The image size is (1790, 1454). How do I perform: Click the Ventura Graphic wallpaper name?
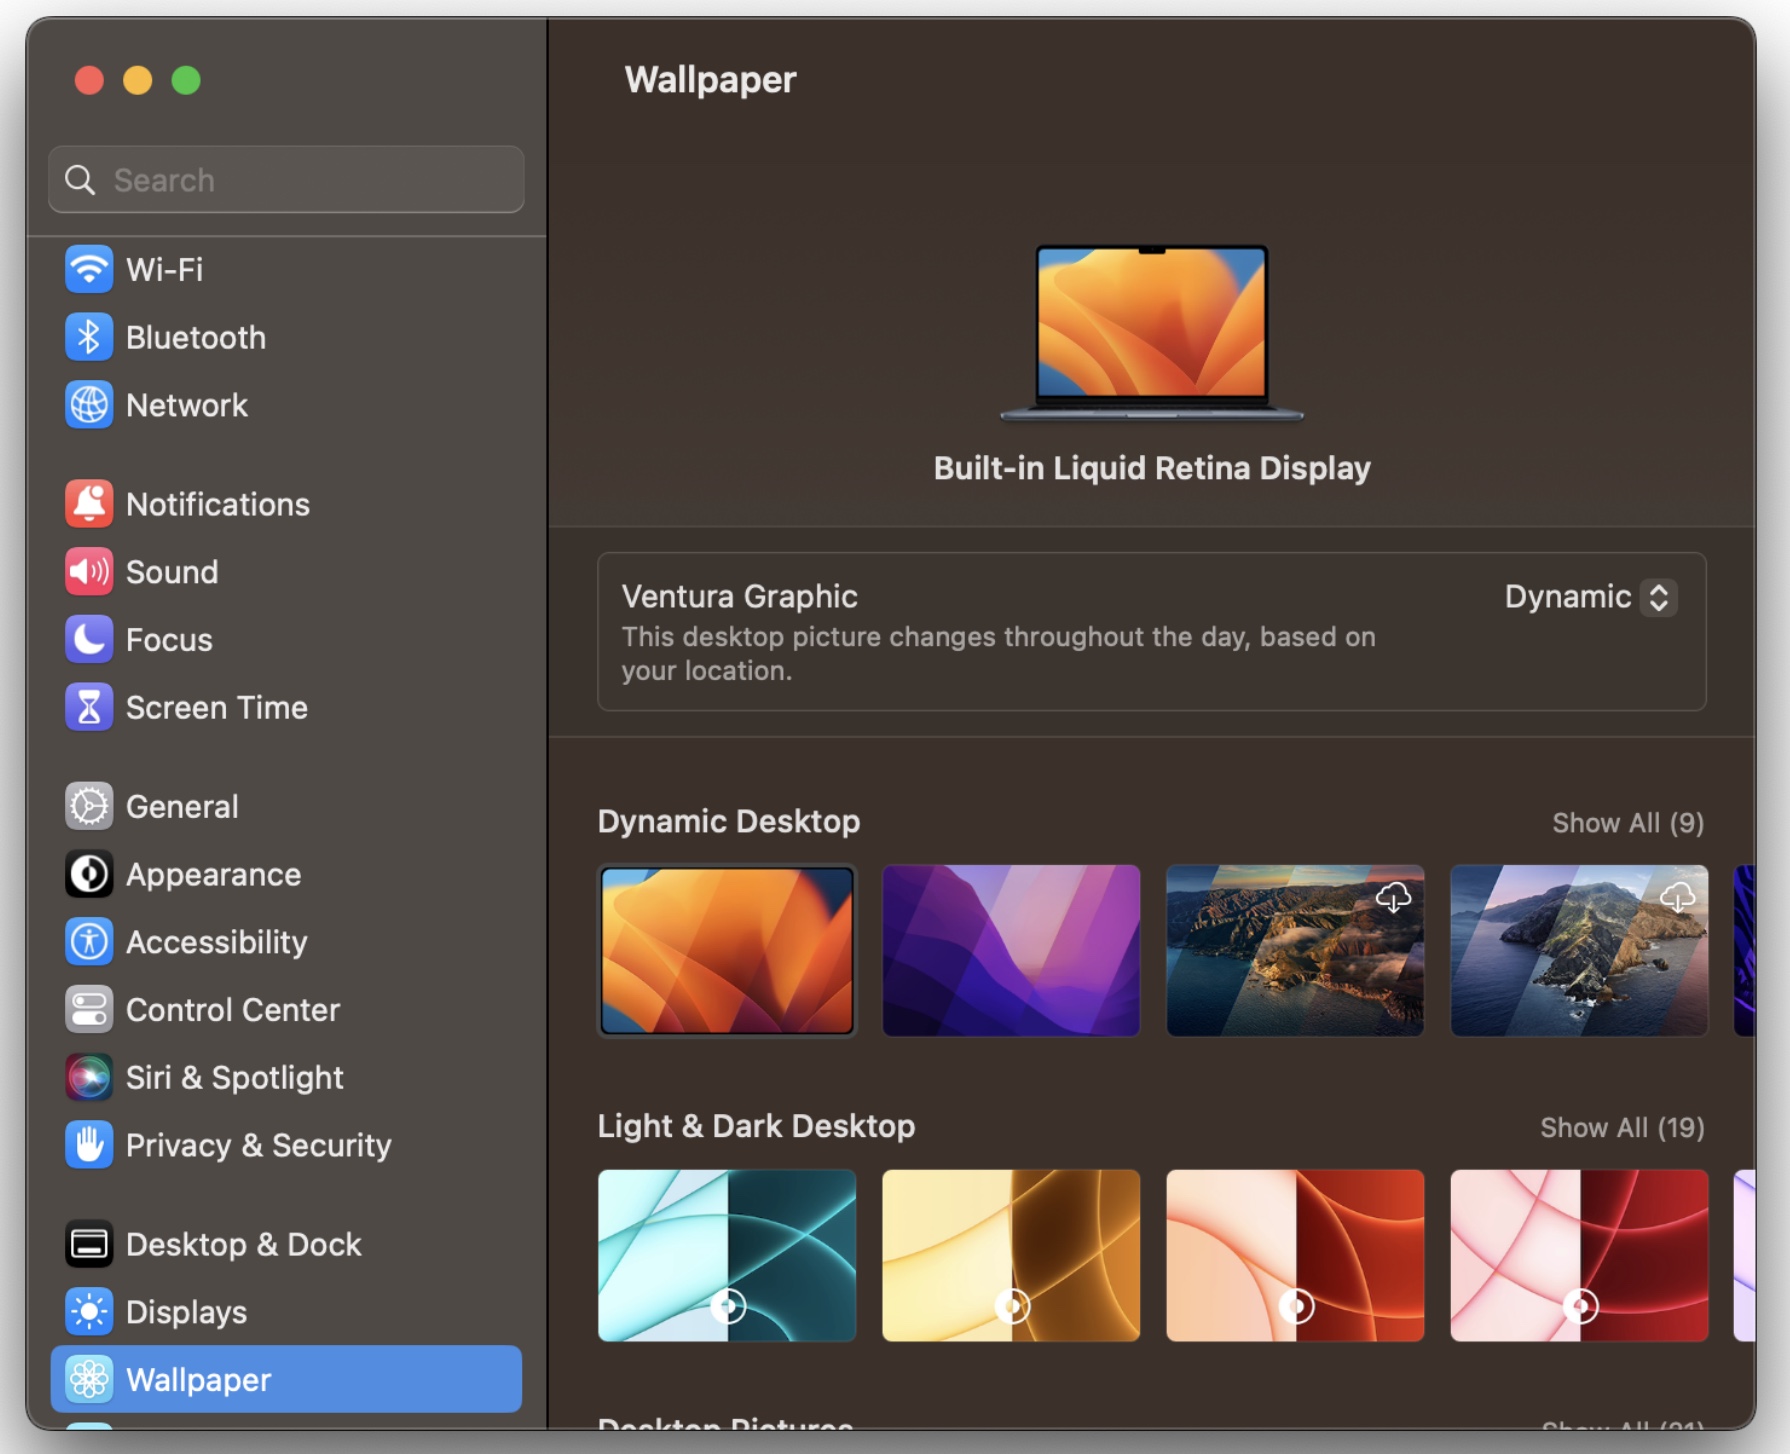(739, 597)
